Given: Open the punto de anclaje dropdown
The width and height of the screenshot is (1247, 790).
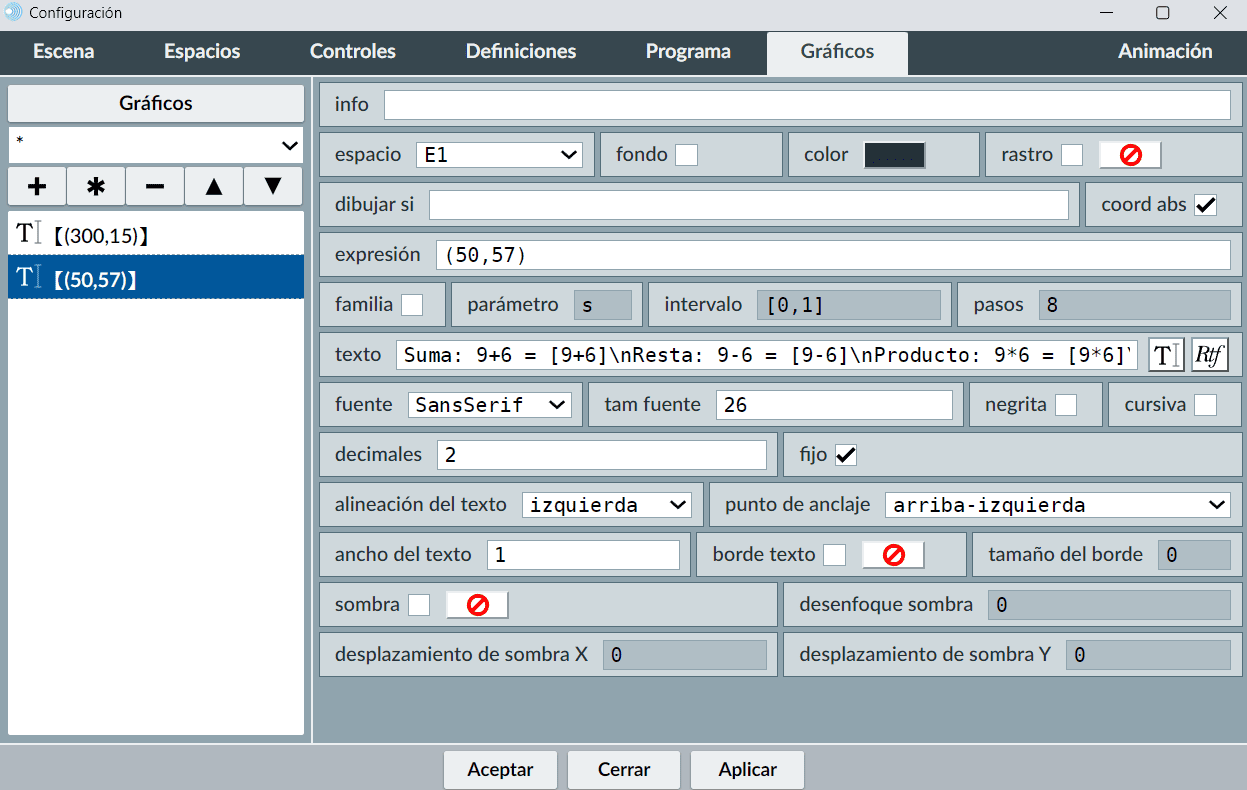Looking at the screenshot, I should point(1057,505).
